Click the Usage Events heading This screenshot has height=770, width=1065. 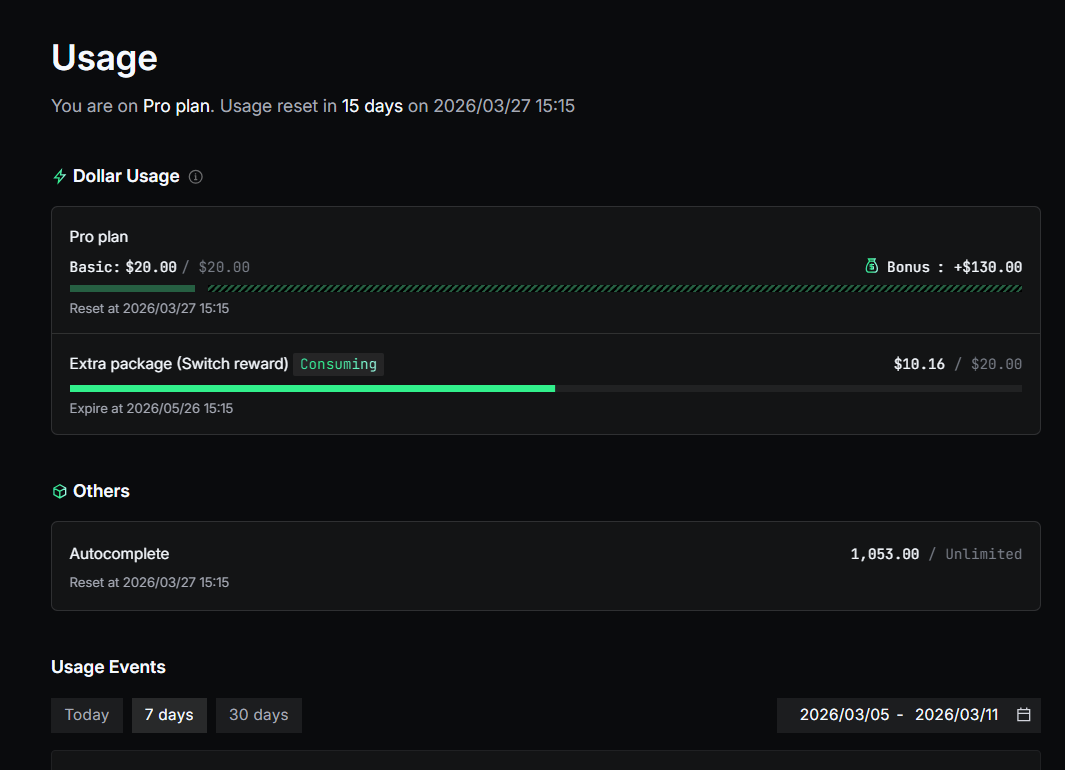pyautogui.click(x=108, y=667)
